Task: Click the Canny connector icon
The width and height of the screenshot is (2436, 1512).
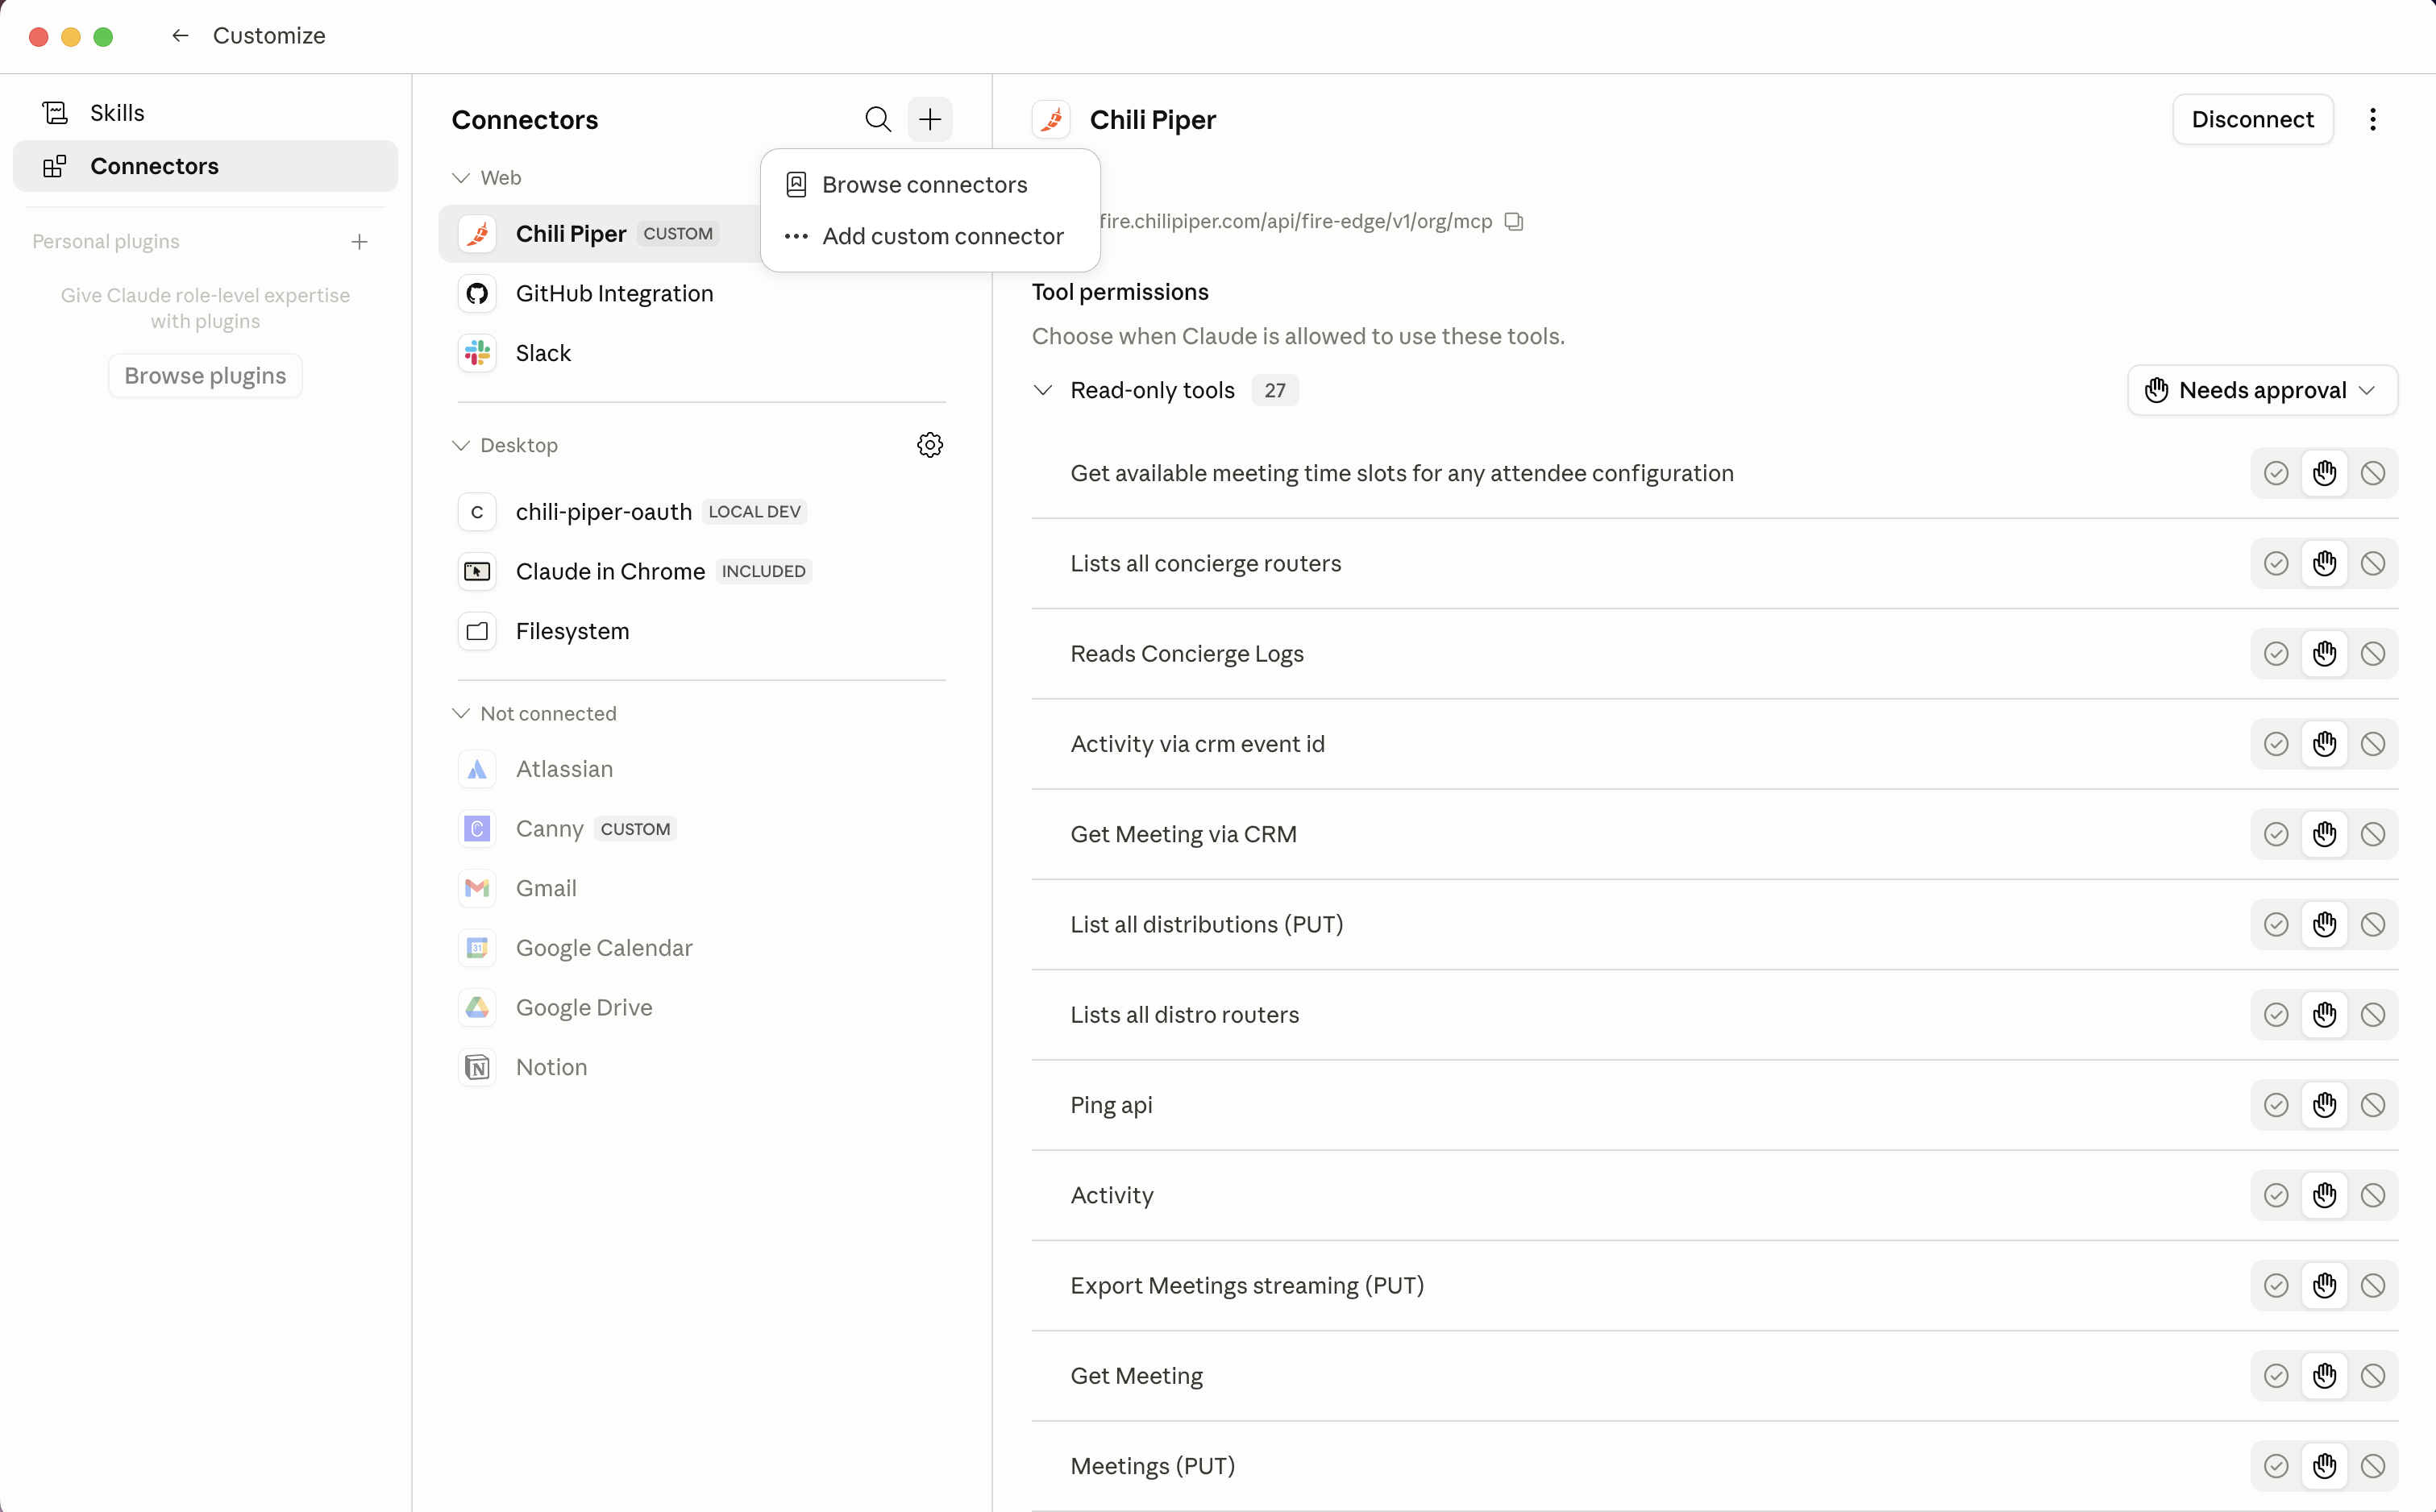Action: [477, 829]
